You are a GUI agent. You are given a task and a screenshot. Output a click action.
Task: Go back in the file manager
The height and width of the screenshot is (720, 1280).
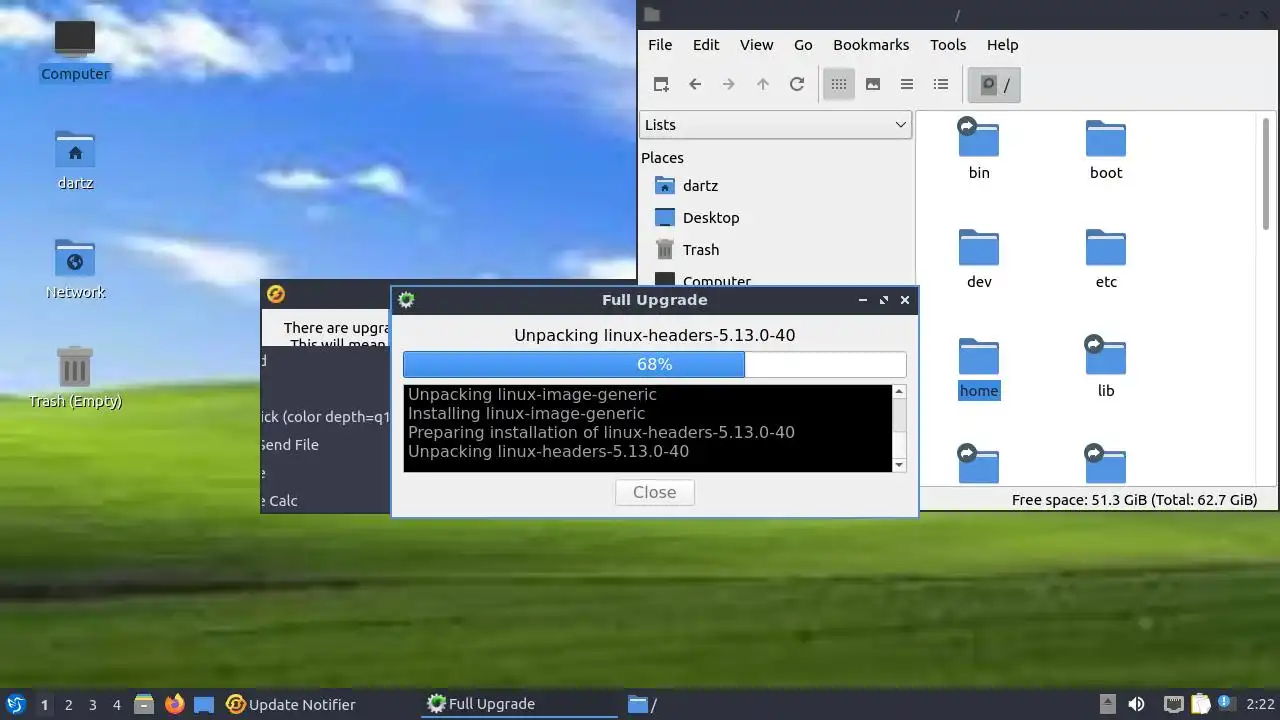click(x=695, y=84)
